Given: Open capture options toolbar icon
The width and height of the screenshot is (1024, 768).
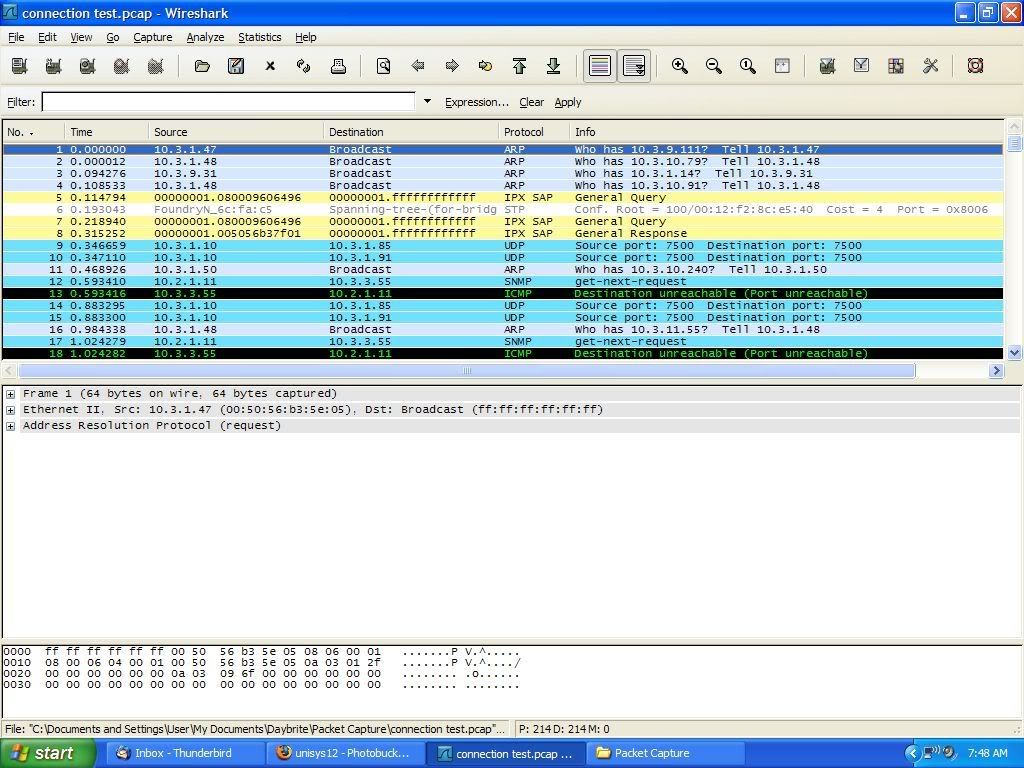Looking at the screenshot, I should pos(54,66).
